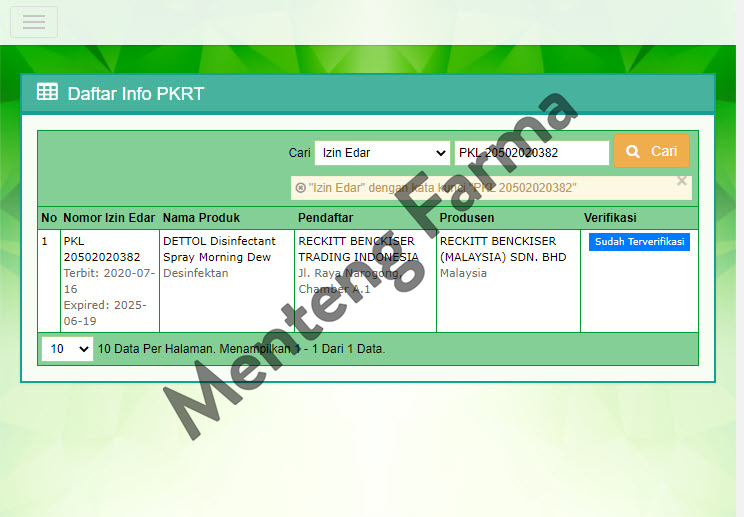Click the Produsen column header
Image resolution: width=744 pixels, height=517 pixels.
pyautogui.click(x=467, y=218)
